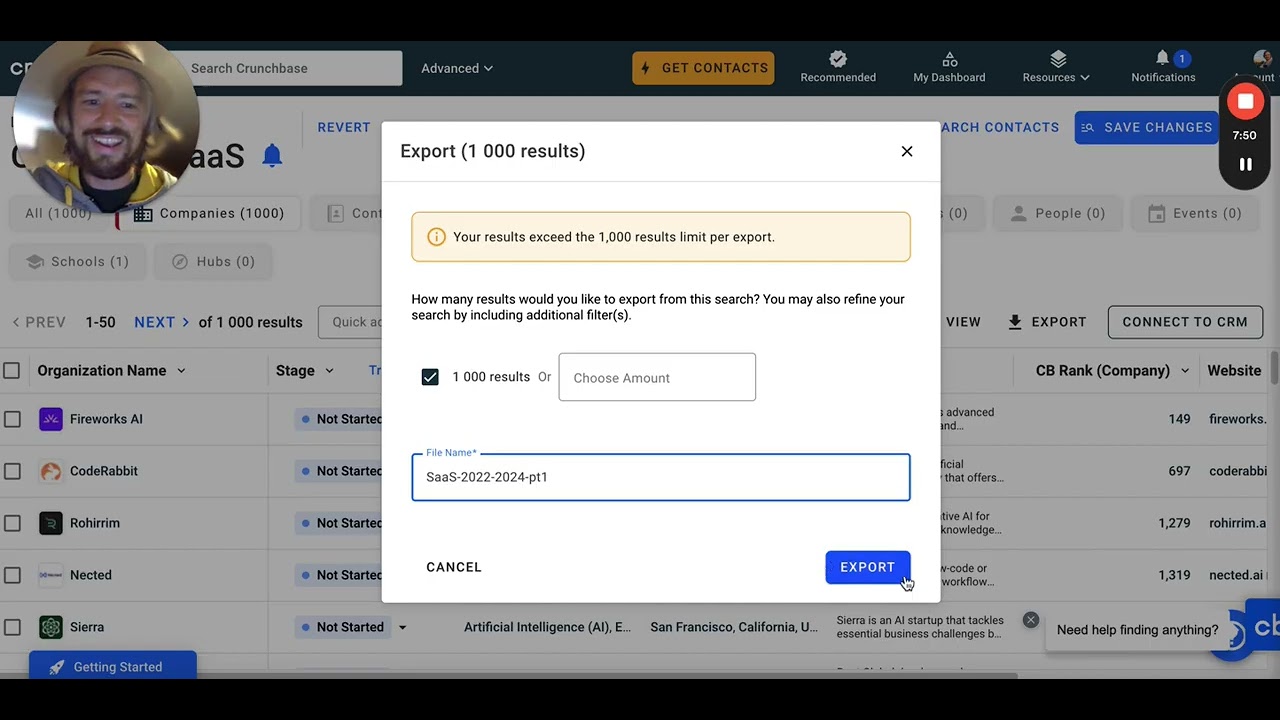The image size is (1280, 720).
Task: Click Sierra logo icon
Action: [50, 627]
